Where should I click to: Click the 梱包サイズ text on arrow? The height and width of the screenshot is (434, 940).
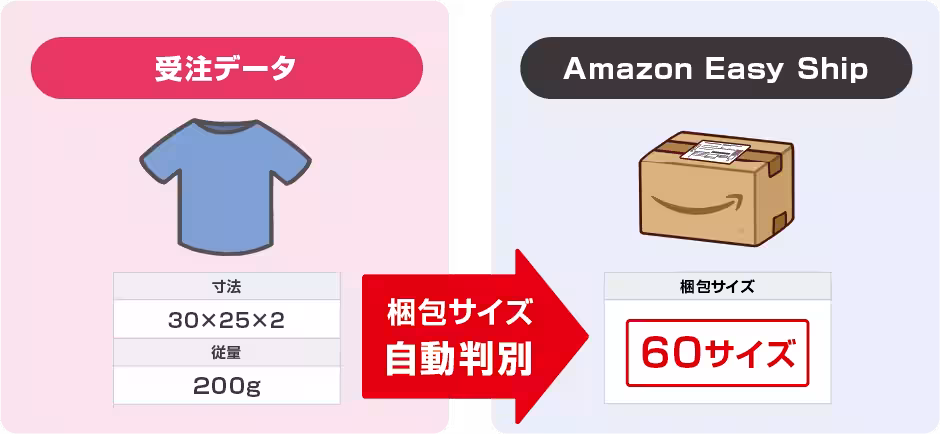(x=459, y=314)
